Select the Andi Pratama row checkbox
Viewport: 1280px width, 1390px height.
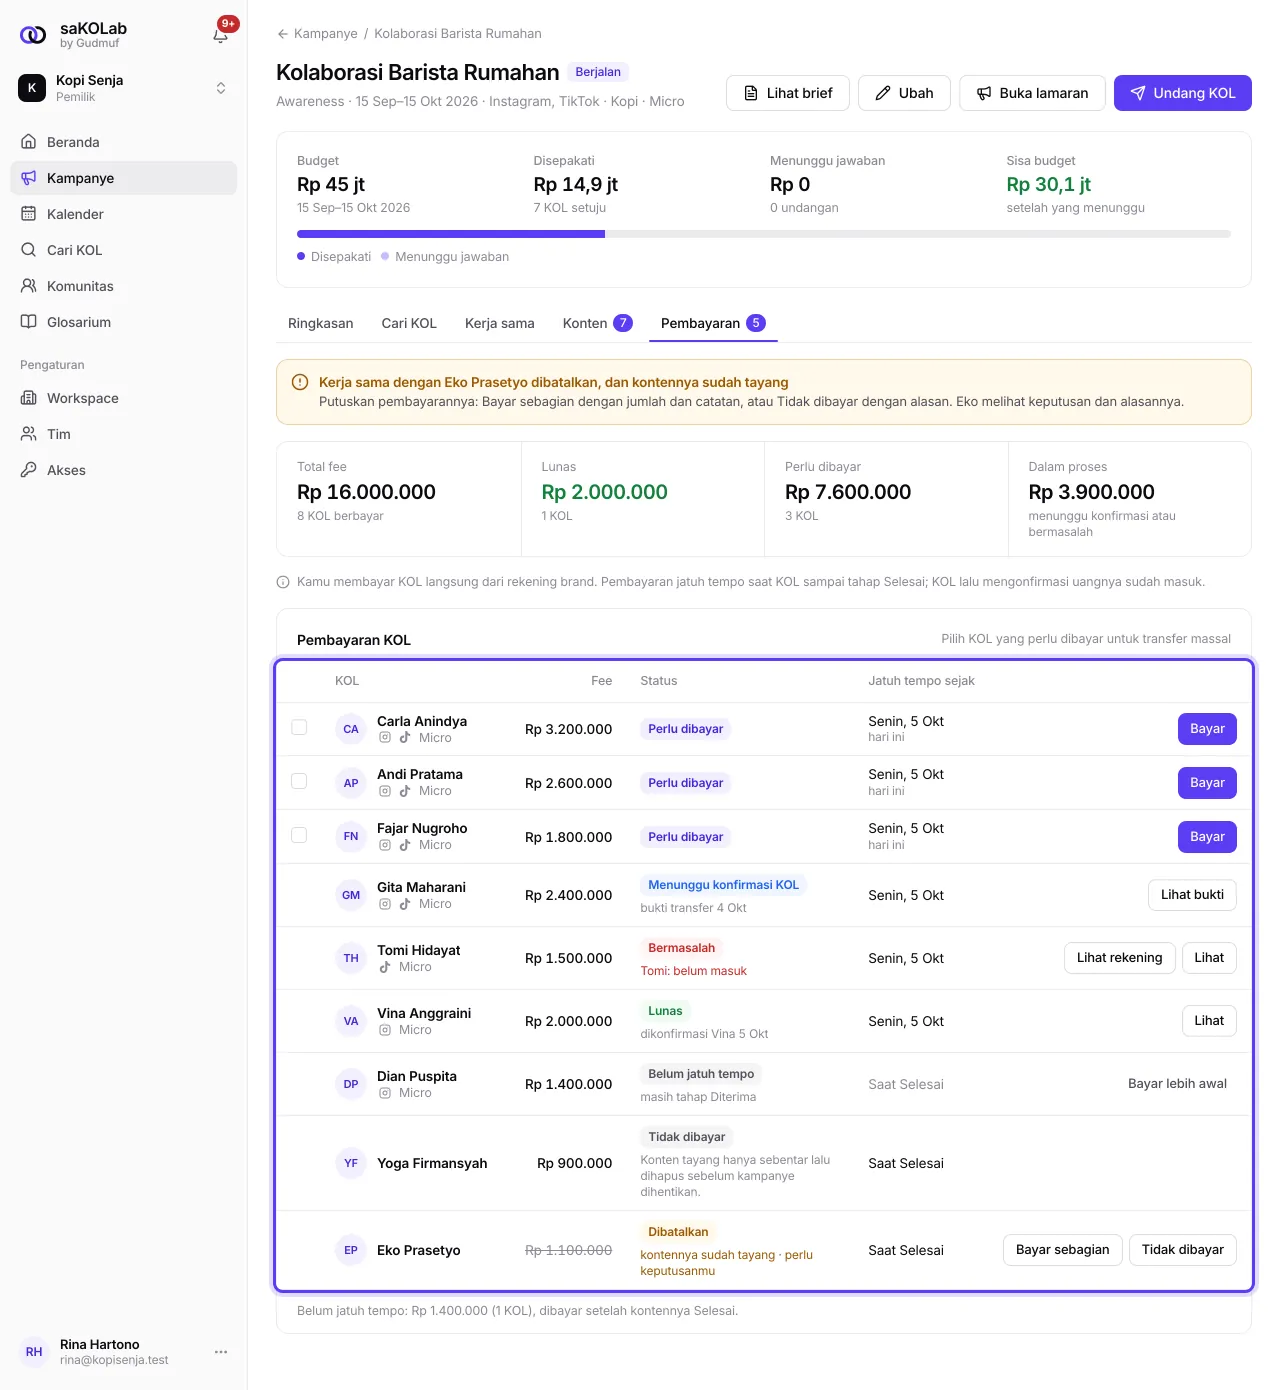[299, 781]
